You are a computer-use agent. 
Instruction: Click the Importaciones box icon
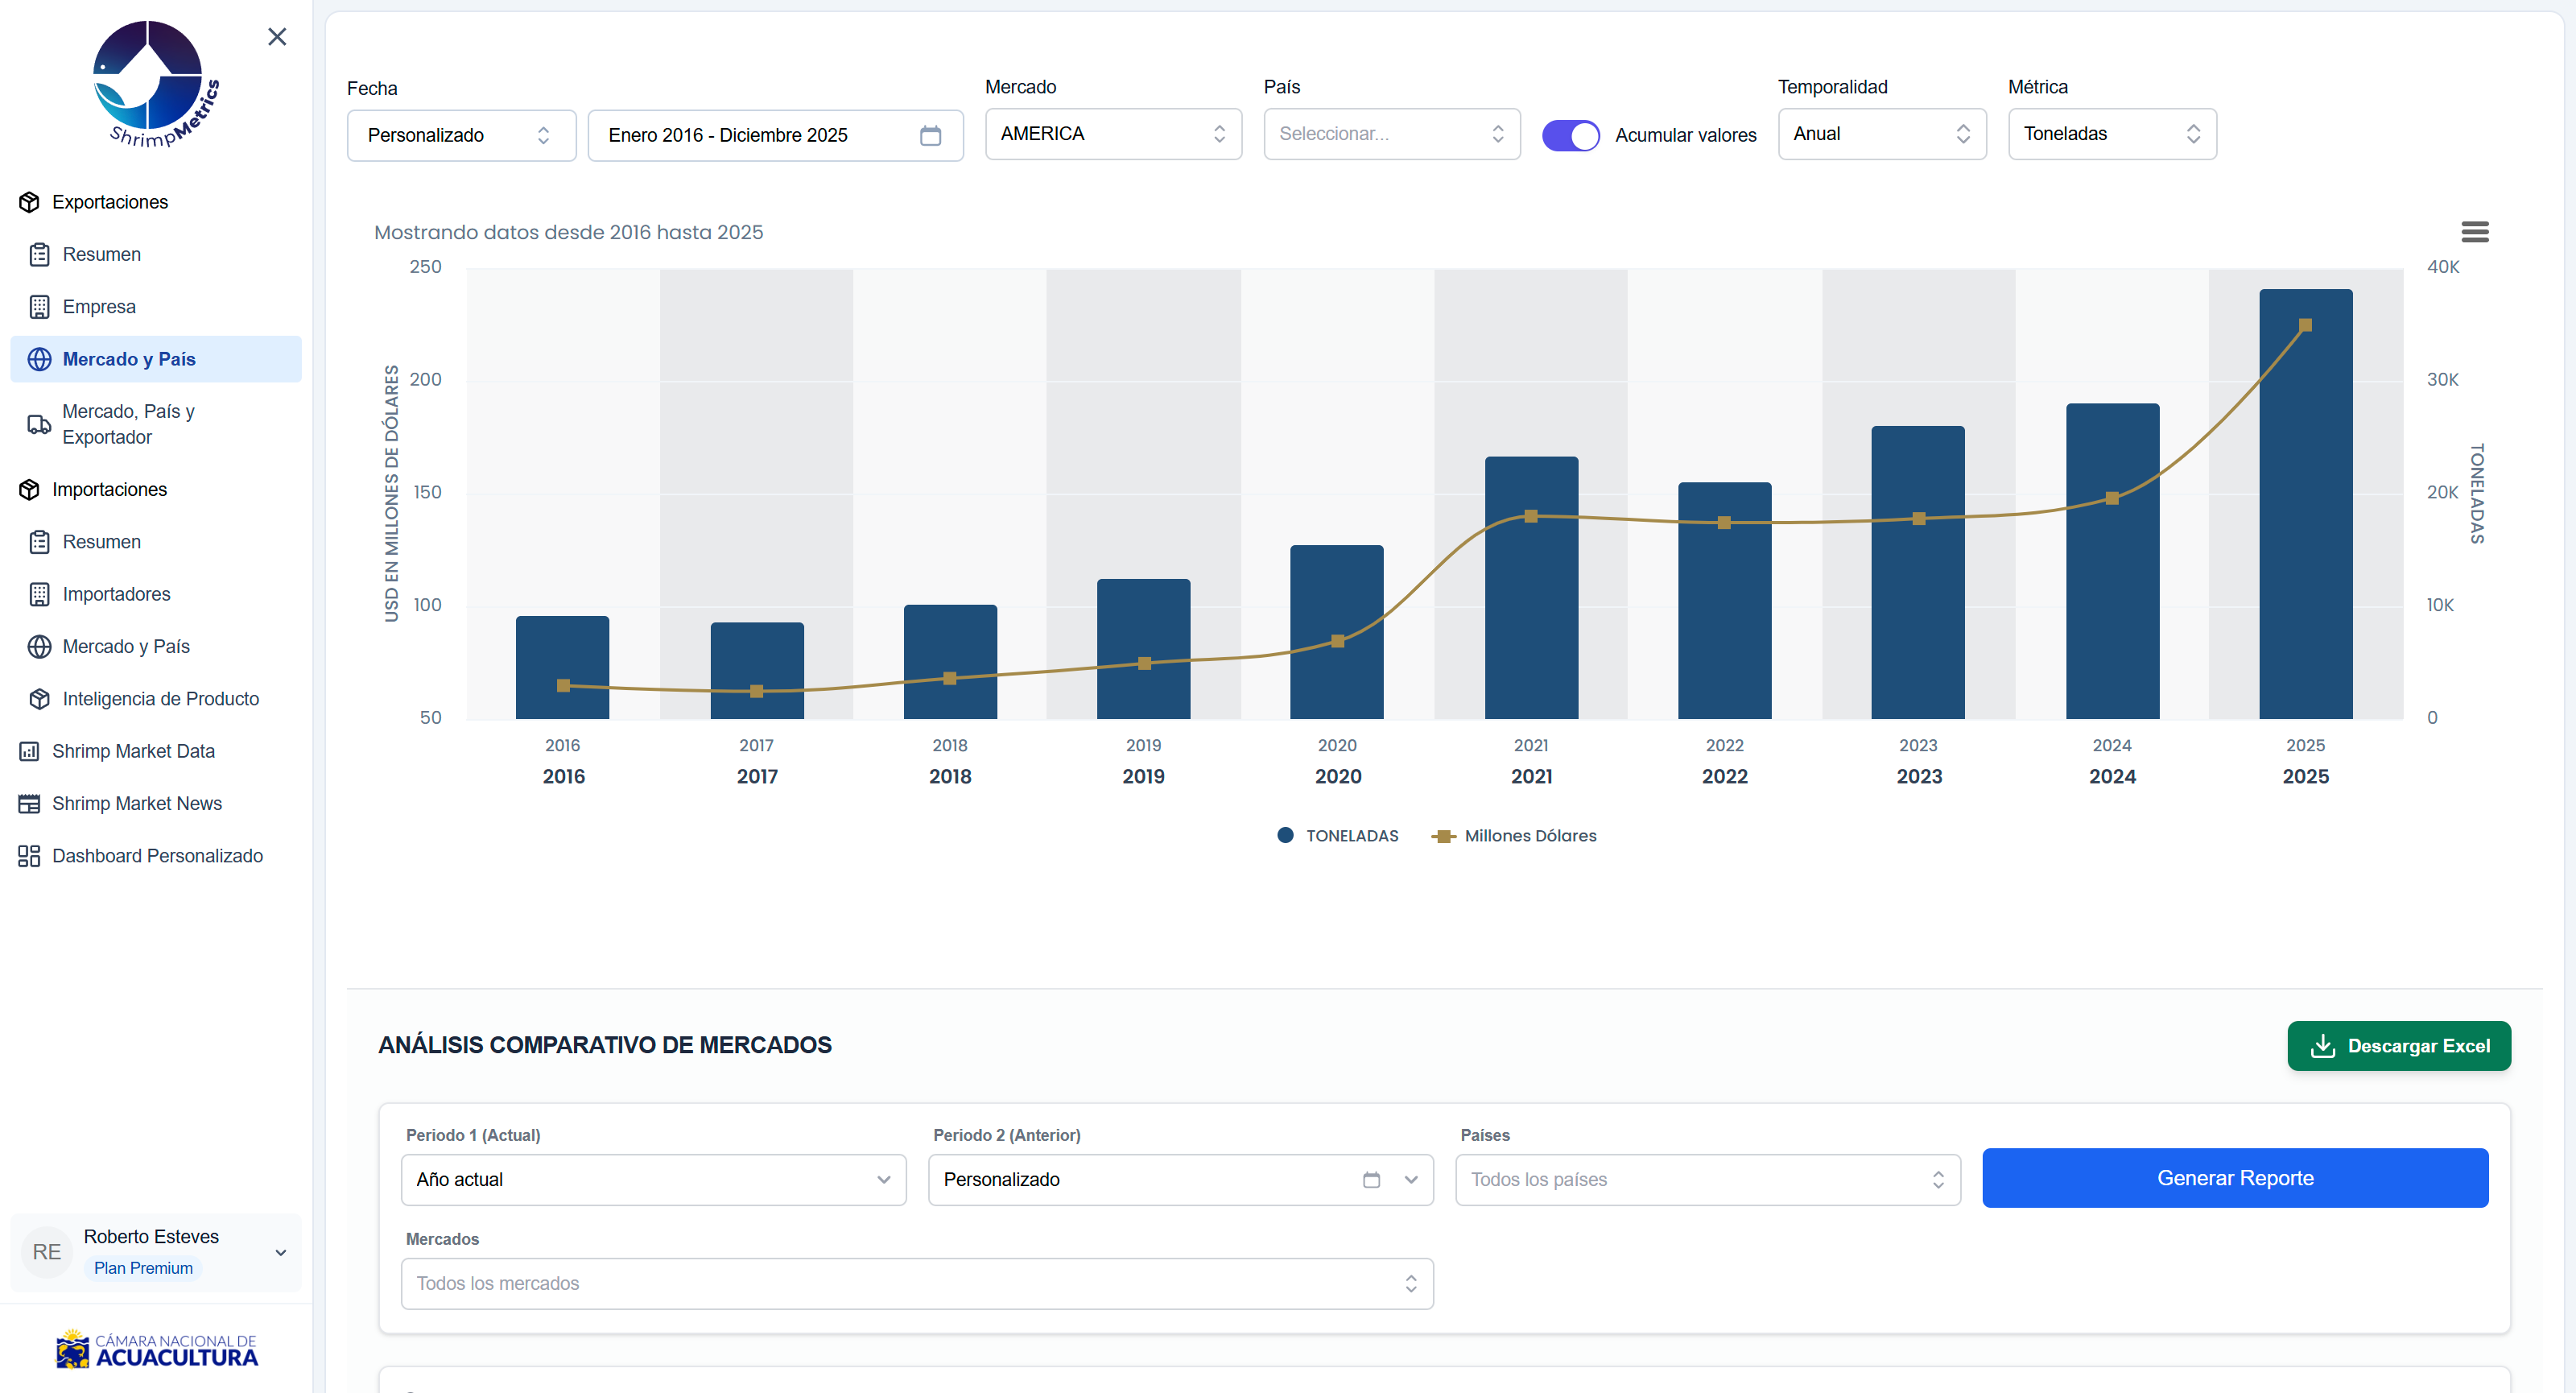30,489
